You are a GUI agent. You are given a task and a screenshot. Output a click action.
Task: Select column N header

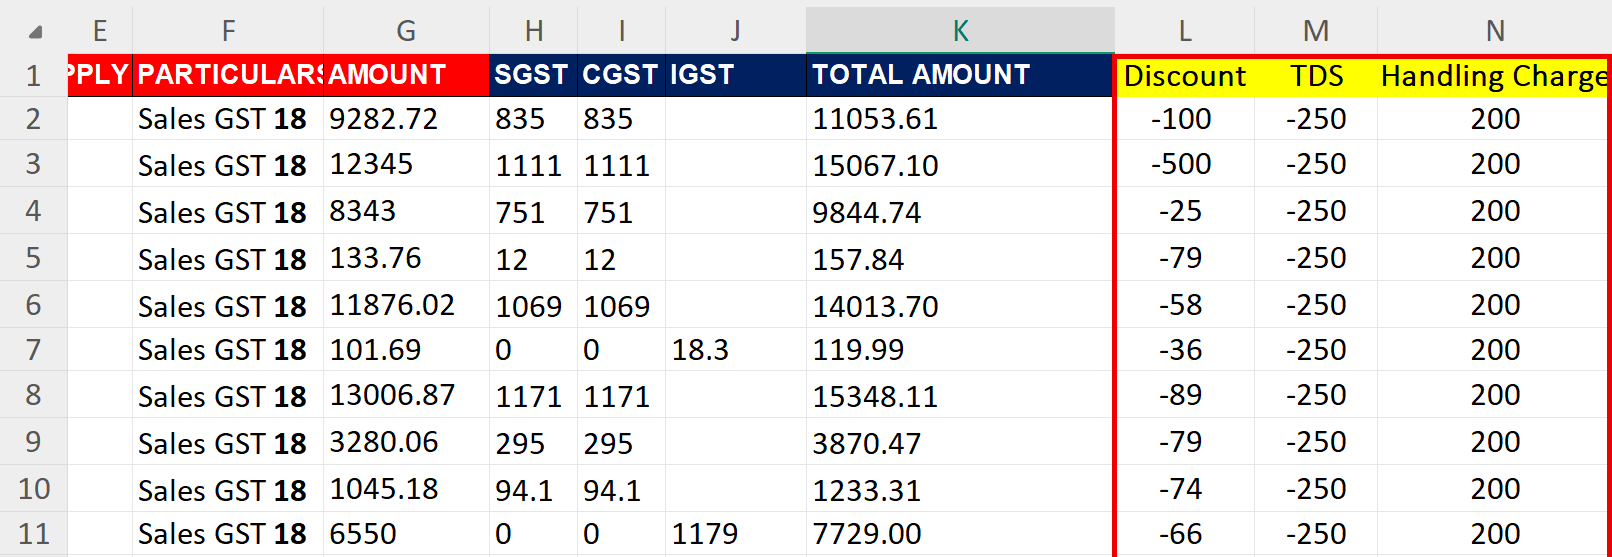(1494, 30)
